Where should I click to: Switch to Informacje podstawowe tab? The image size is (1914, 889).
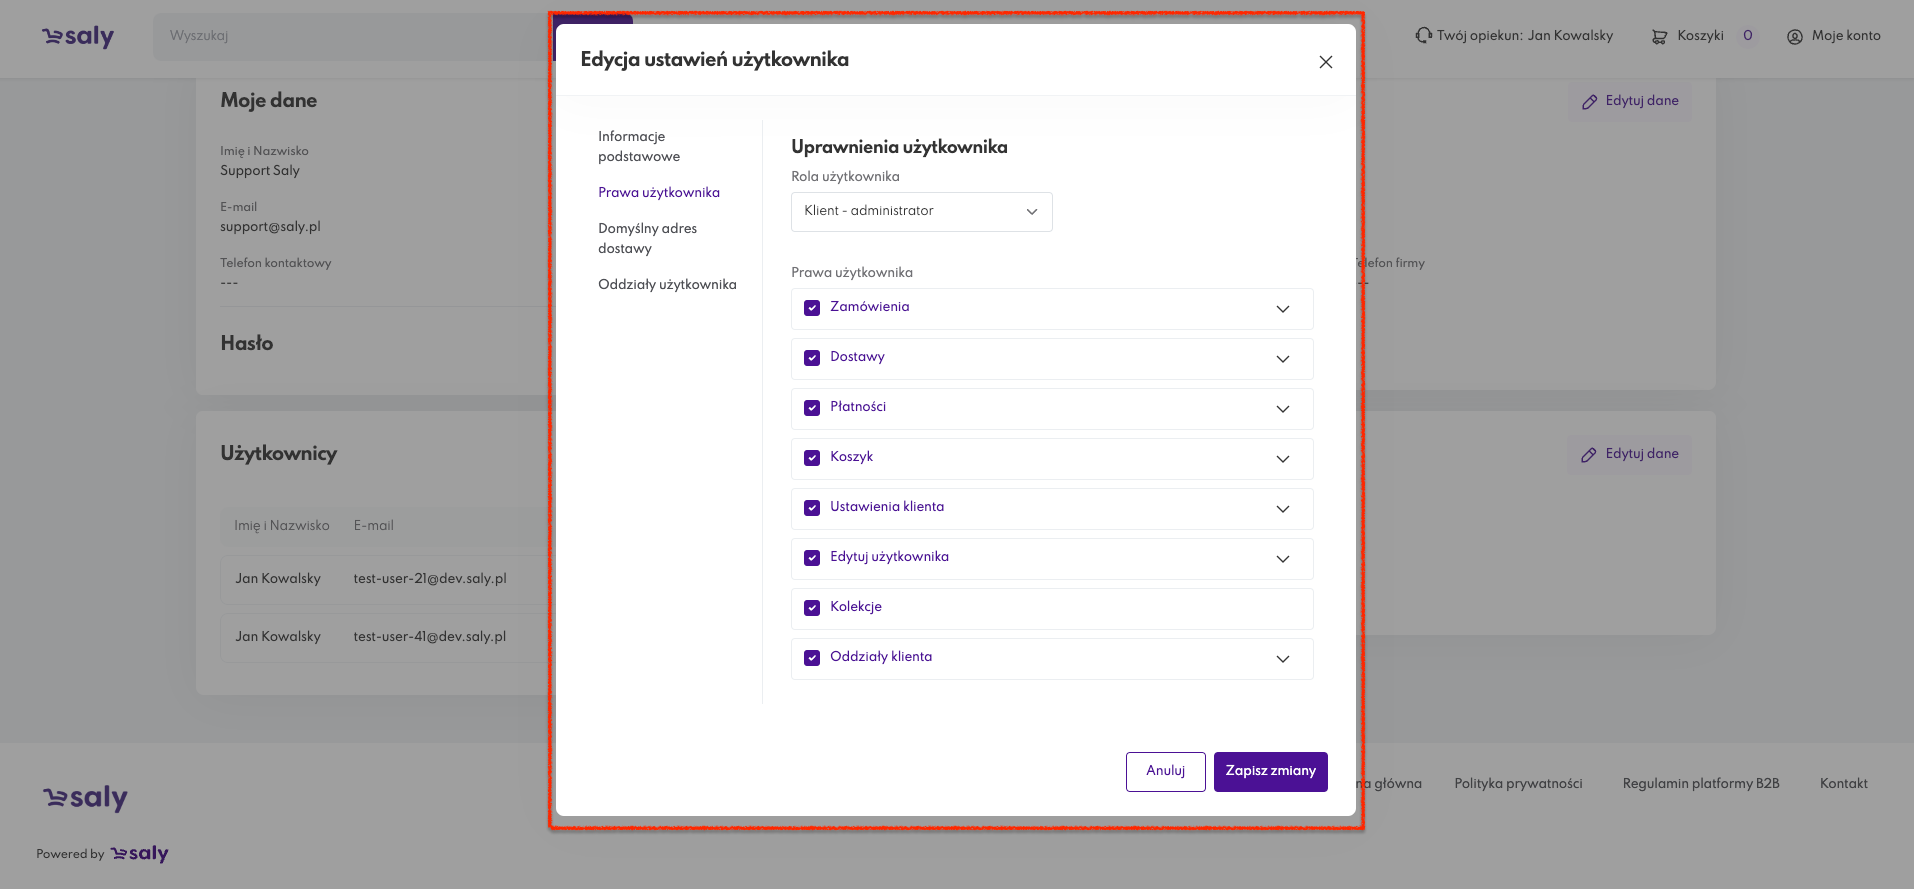click(639, 146)
